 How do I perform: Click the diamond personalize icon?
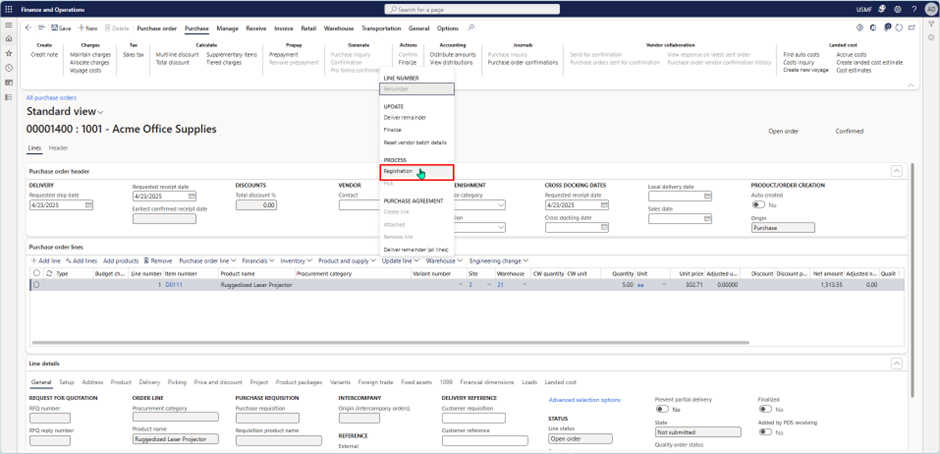(859, 28)
